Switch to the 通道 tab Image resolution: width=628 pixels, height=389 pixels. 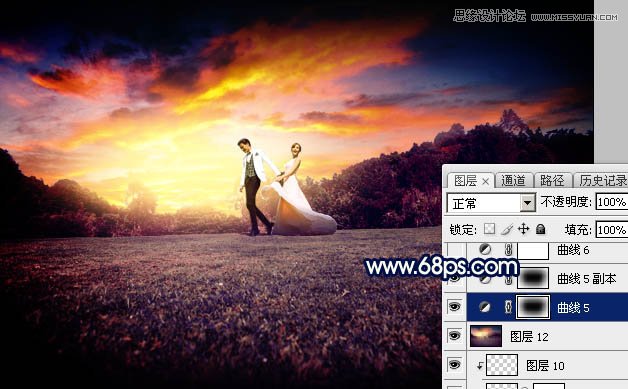coord(513,181)
